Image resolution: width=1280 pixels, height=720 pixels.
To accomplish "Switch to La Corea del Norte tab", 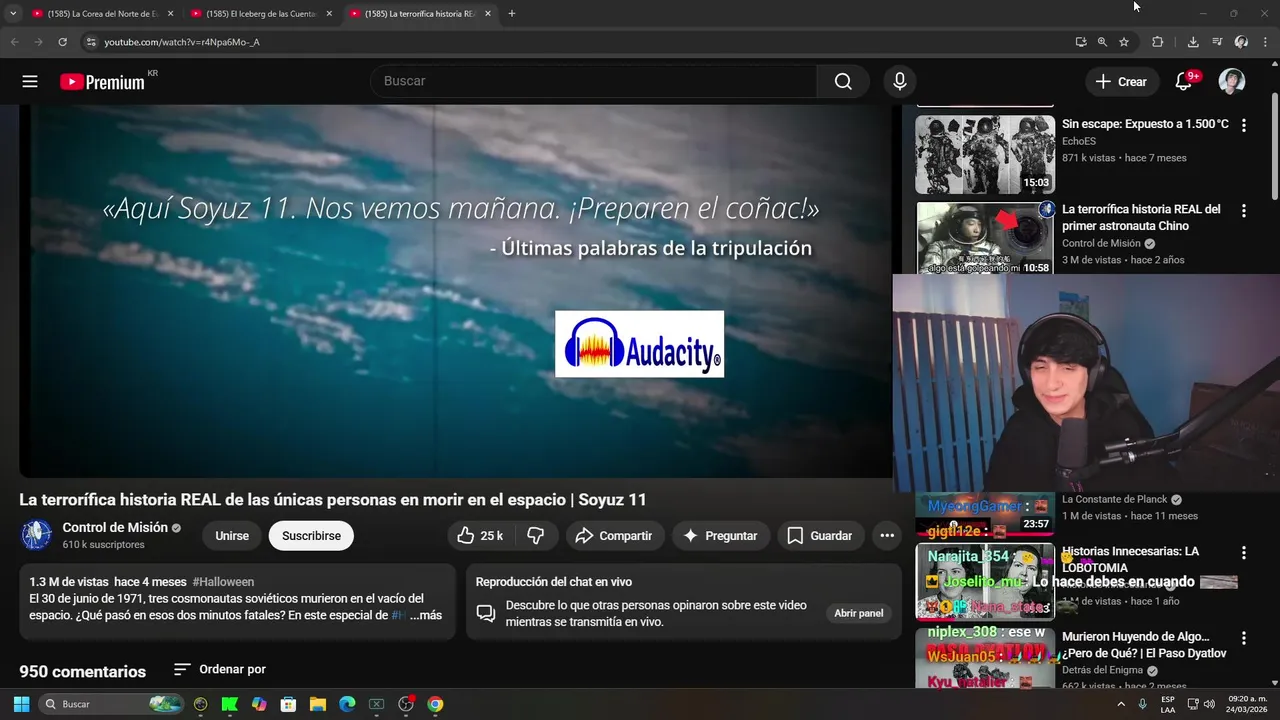I will tap(103, 14).
